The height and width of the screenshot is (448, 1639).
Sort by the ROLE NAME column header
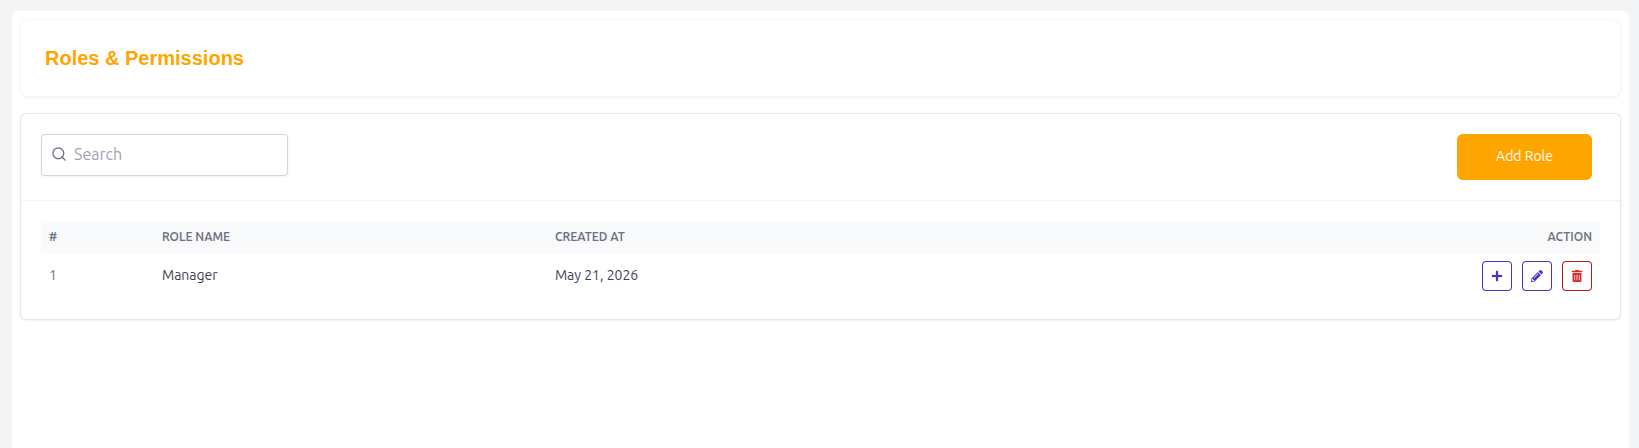(196, 237)
